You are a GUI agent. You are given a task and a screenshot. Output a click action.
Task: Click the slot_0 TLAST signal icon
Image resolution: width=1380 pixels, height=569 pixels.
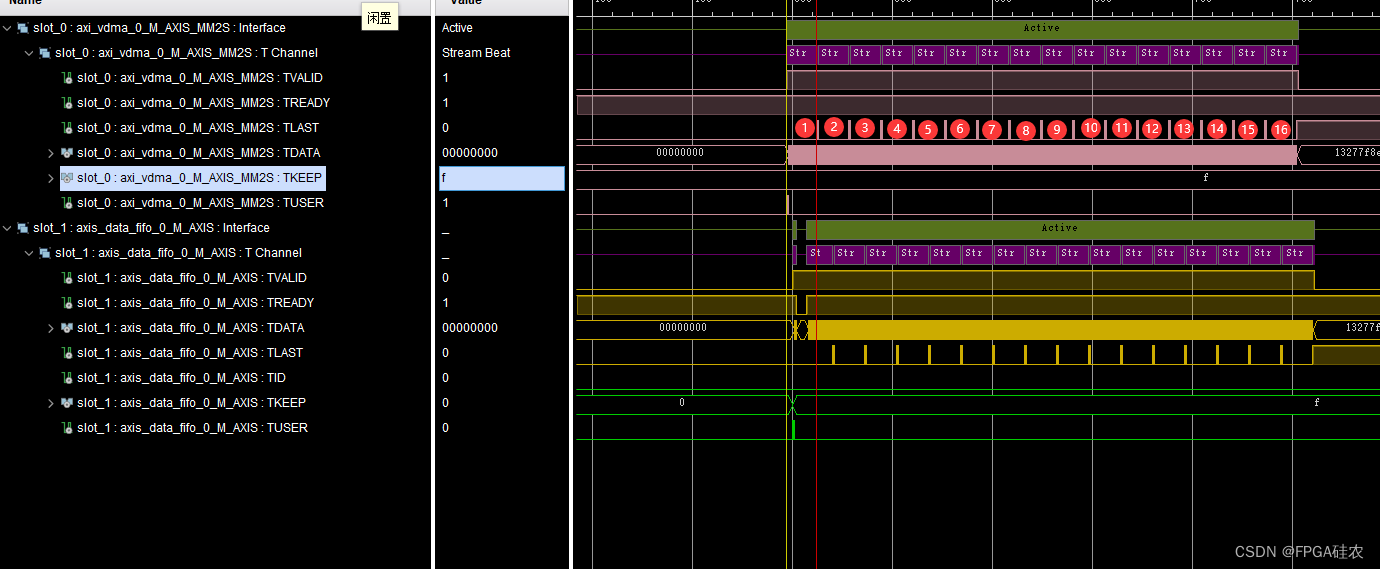pyautogui.click(x=67, y=128)
